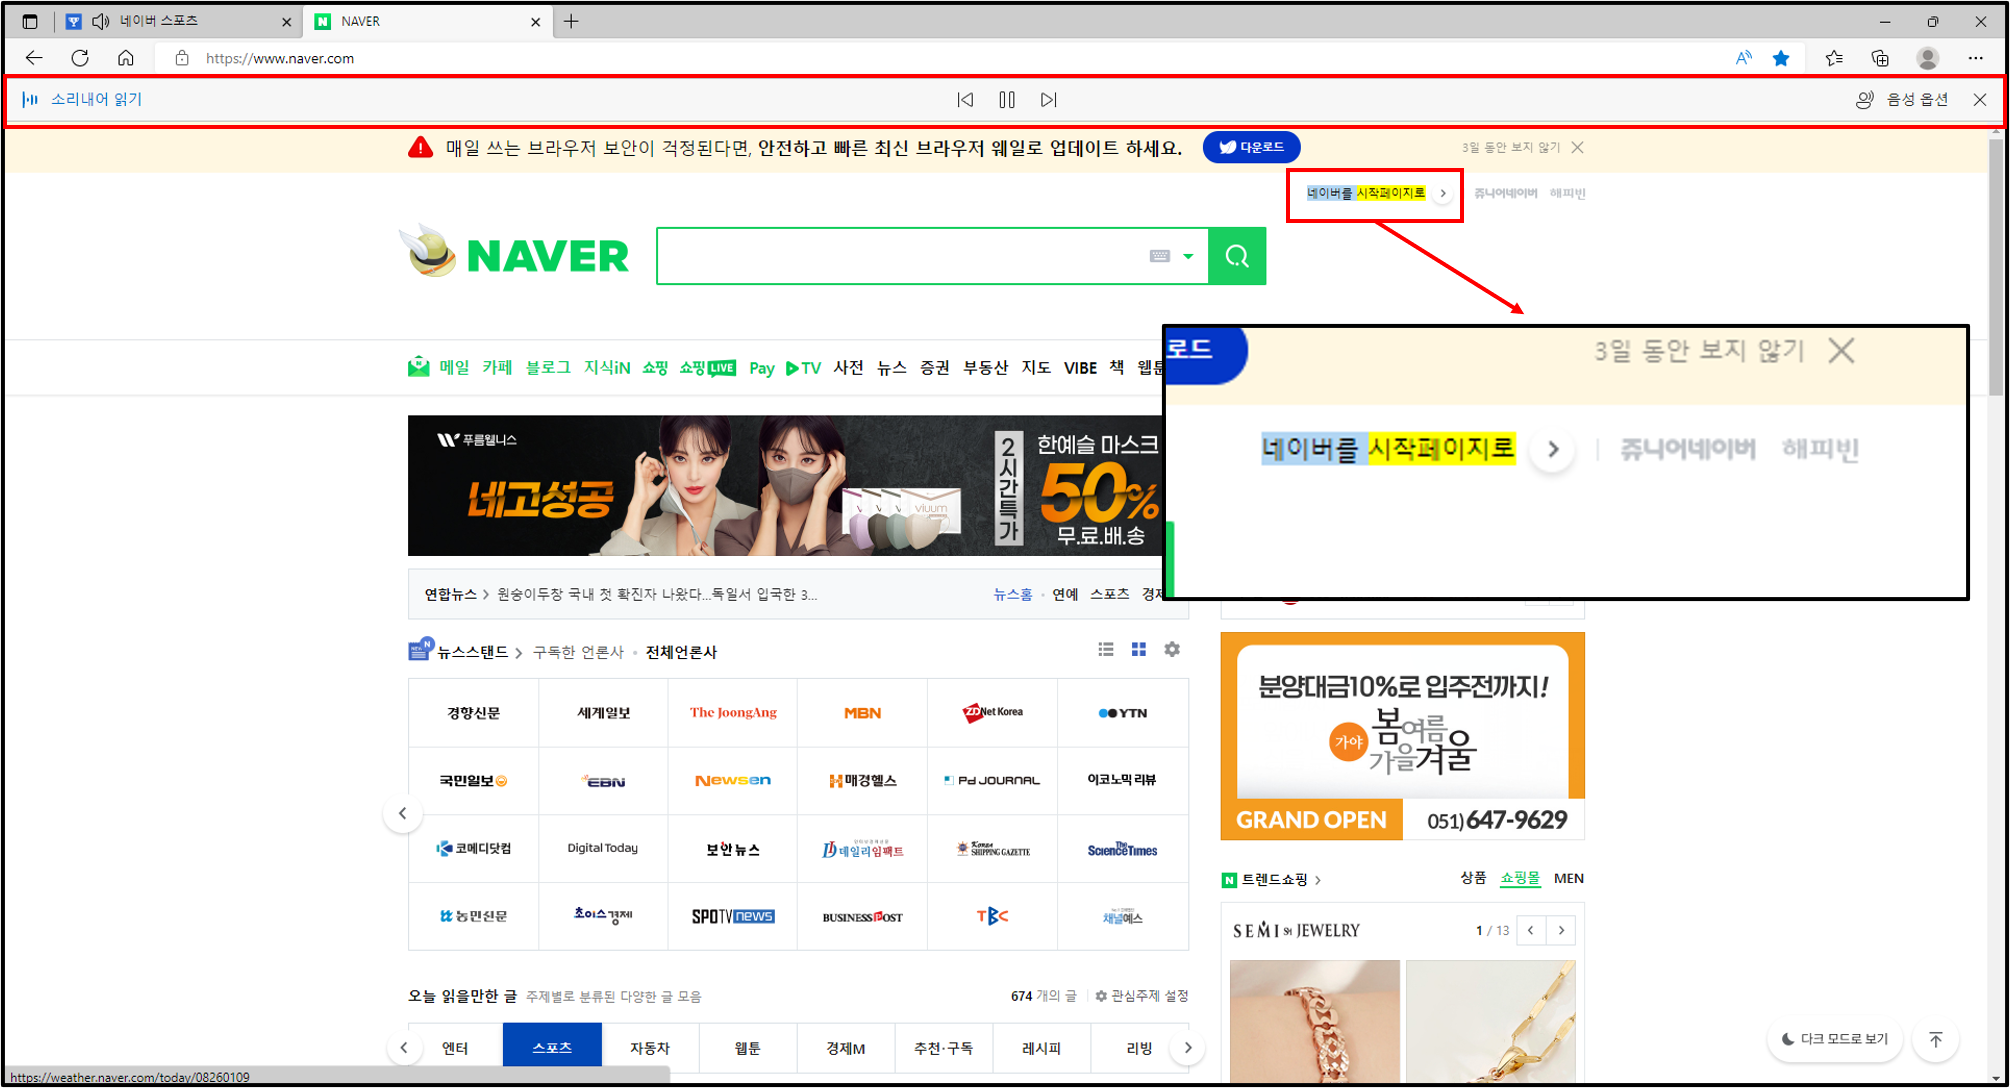Screen dimensions: 2010x1088
Task: Pause the read aloud playback
Action: pyautogui.click(x=1007, y=100)
